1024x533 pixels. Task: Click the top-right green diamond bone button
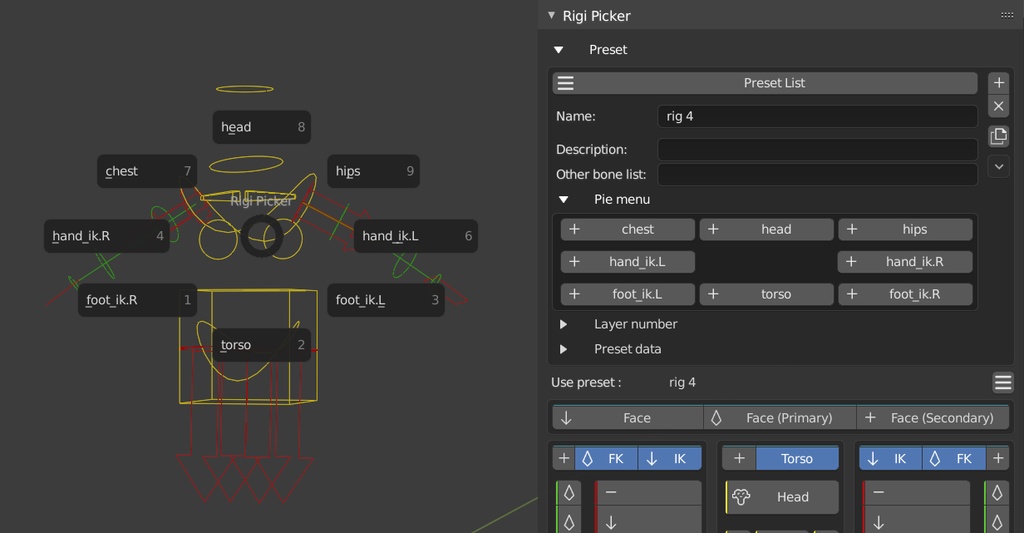pyautogui.click(x=997, y=493)
